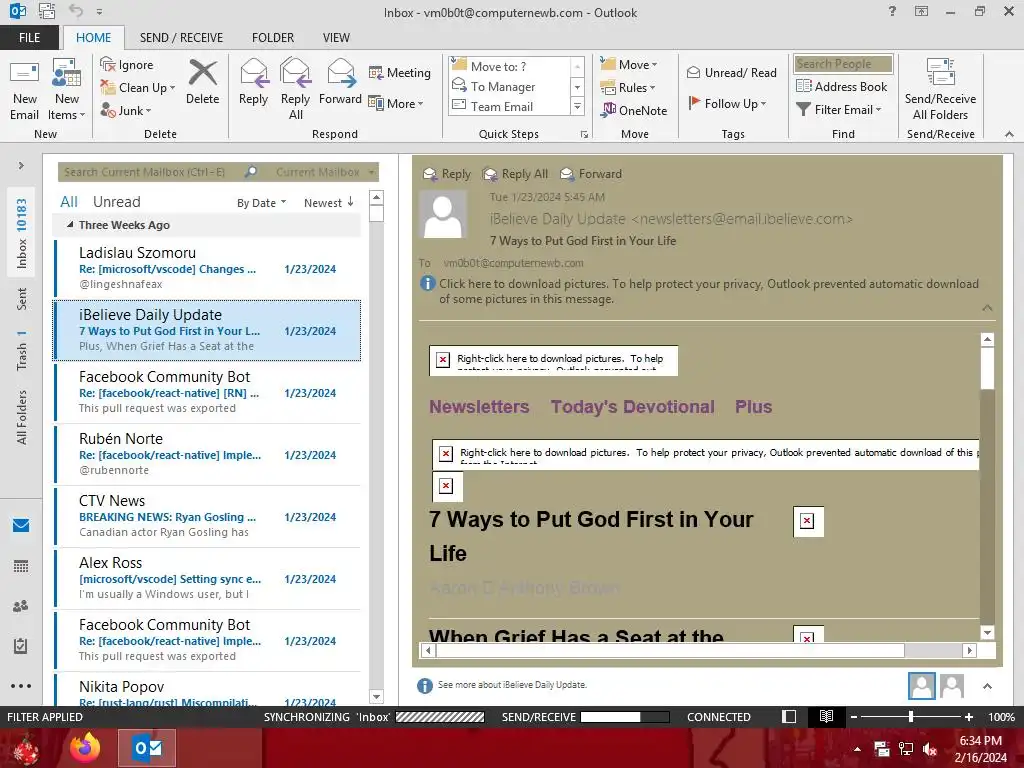Click the Ignore conversation icon
Viewport: 1024px width, 768px height.
pyautogui.click(x=108, y=64)
